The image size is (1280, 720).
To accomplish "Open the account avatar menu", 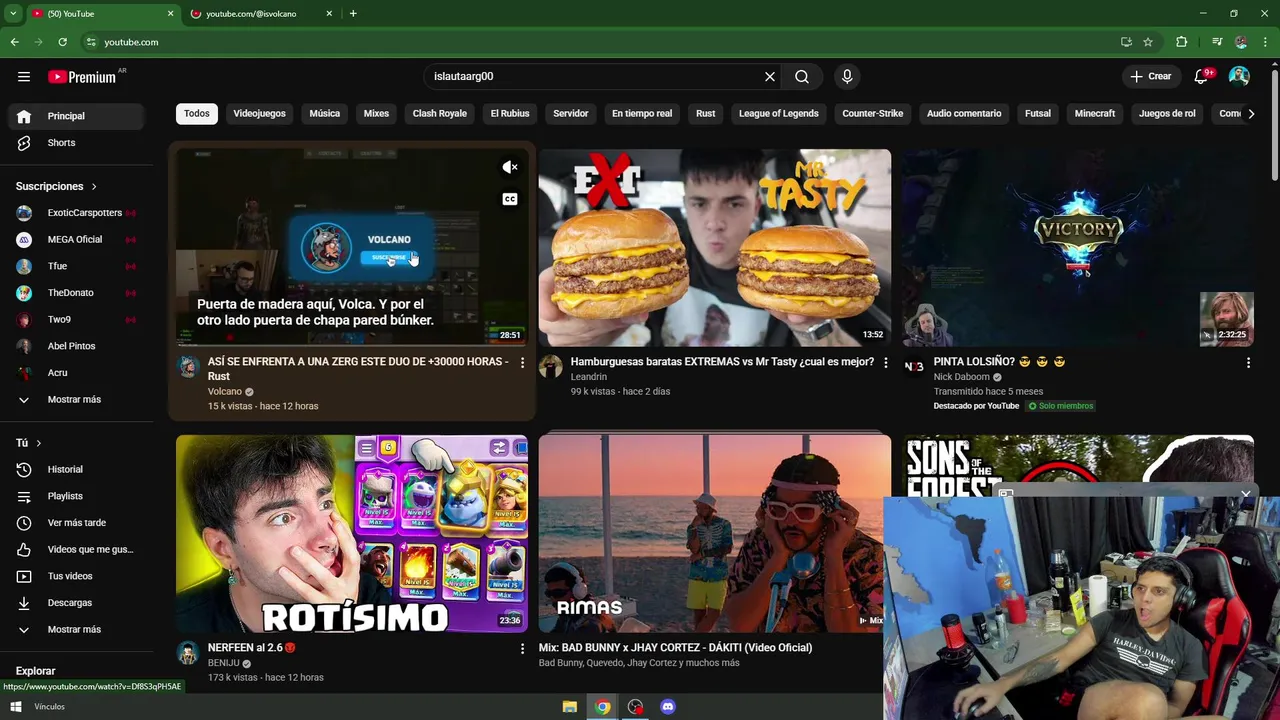I will (1239, 76).
